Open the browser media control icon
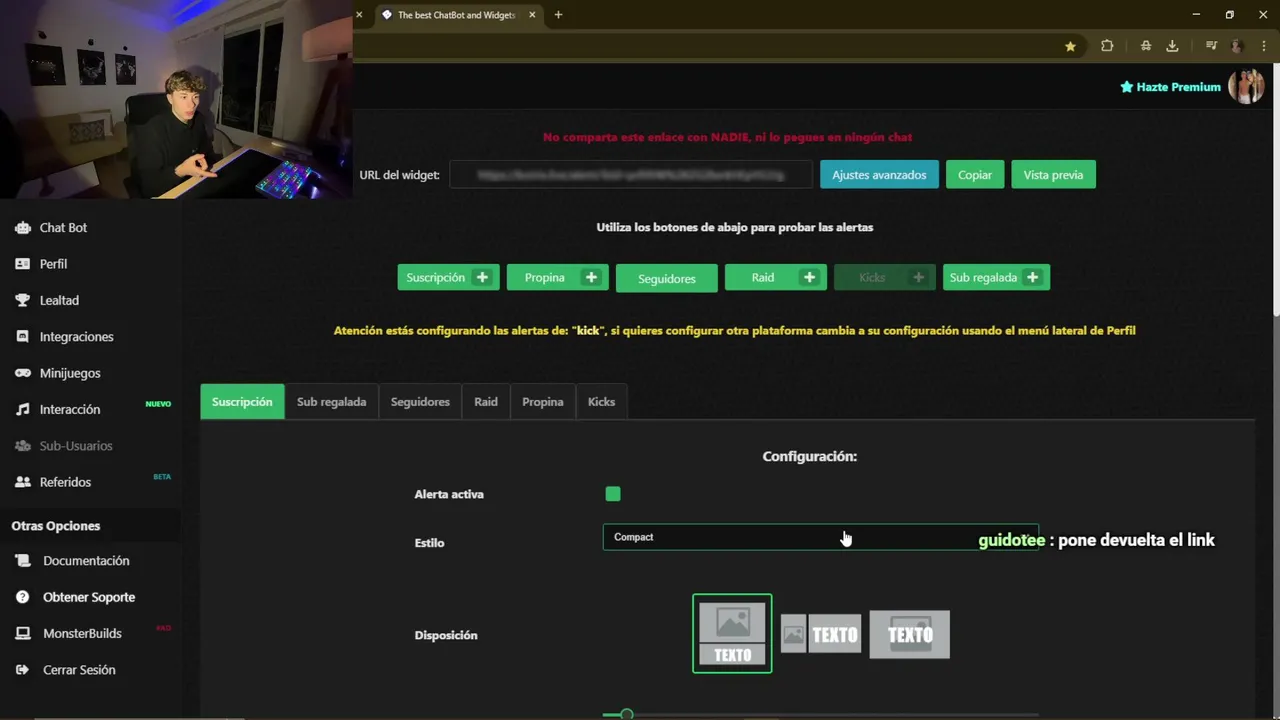The height and width of the screenshot is (720, 1280). tap(1211, 46)
